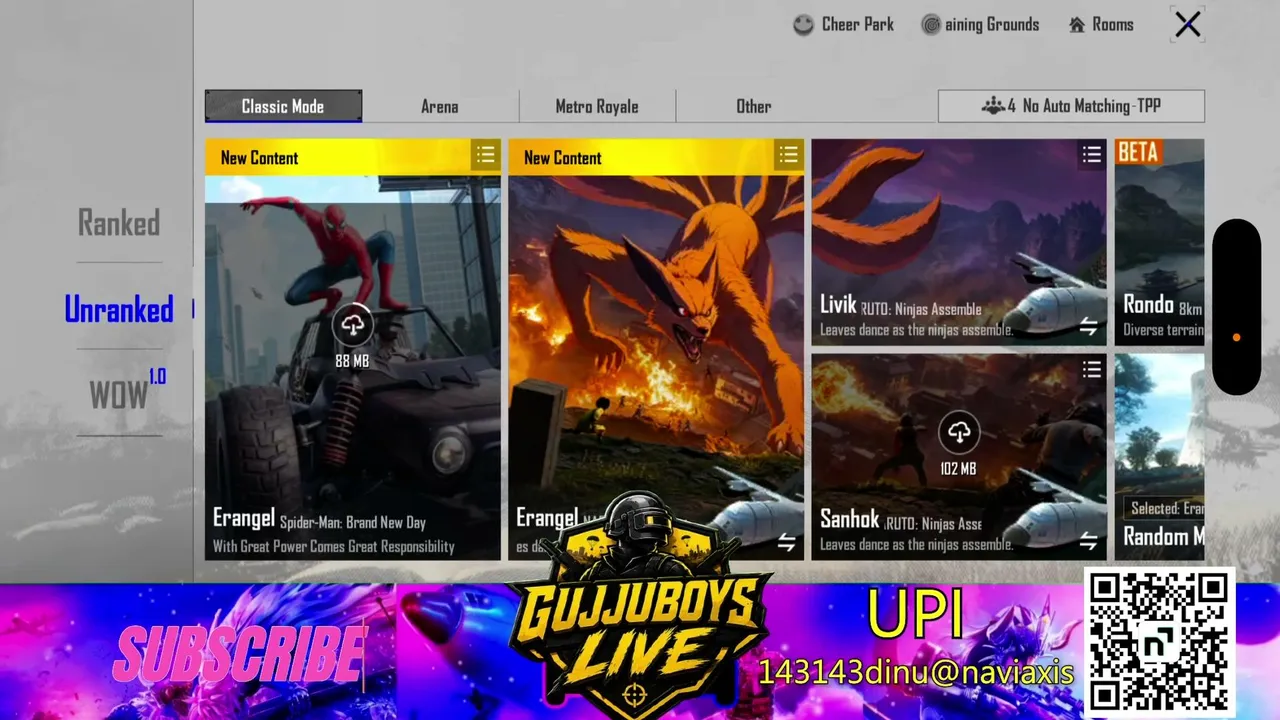Image resolution: width=1280 pixels, height=720 pixels.
Task: Click the Livik map title text
Action: coord(838,304)
